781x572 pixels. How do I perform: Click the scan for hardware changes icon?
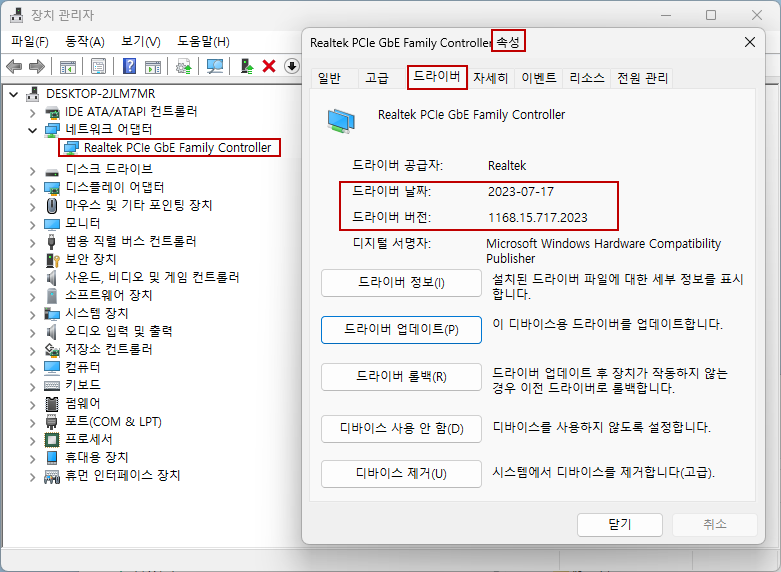[215, 66]
